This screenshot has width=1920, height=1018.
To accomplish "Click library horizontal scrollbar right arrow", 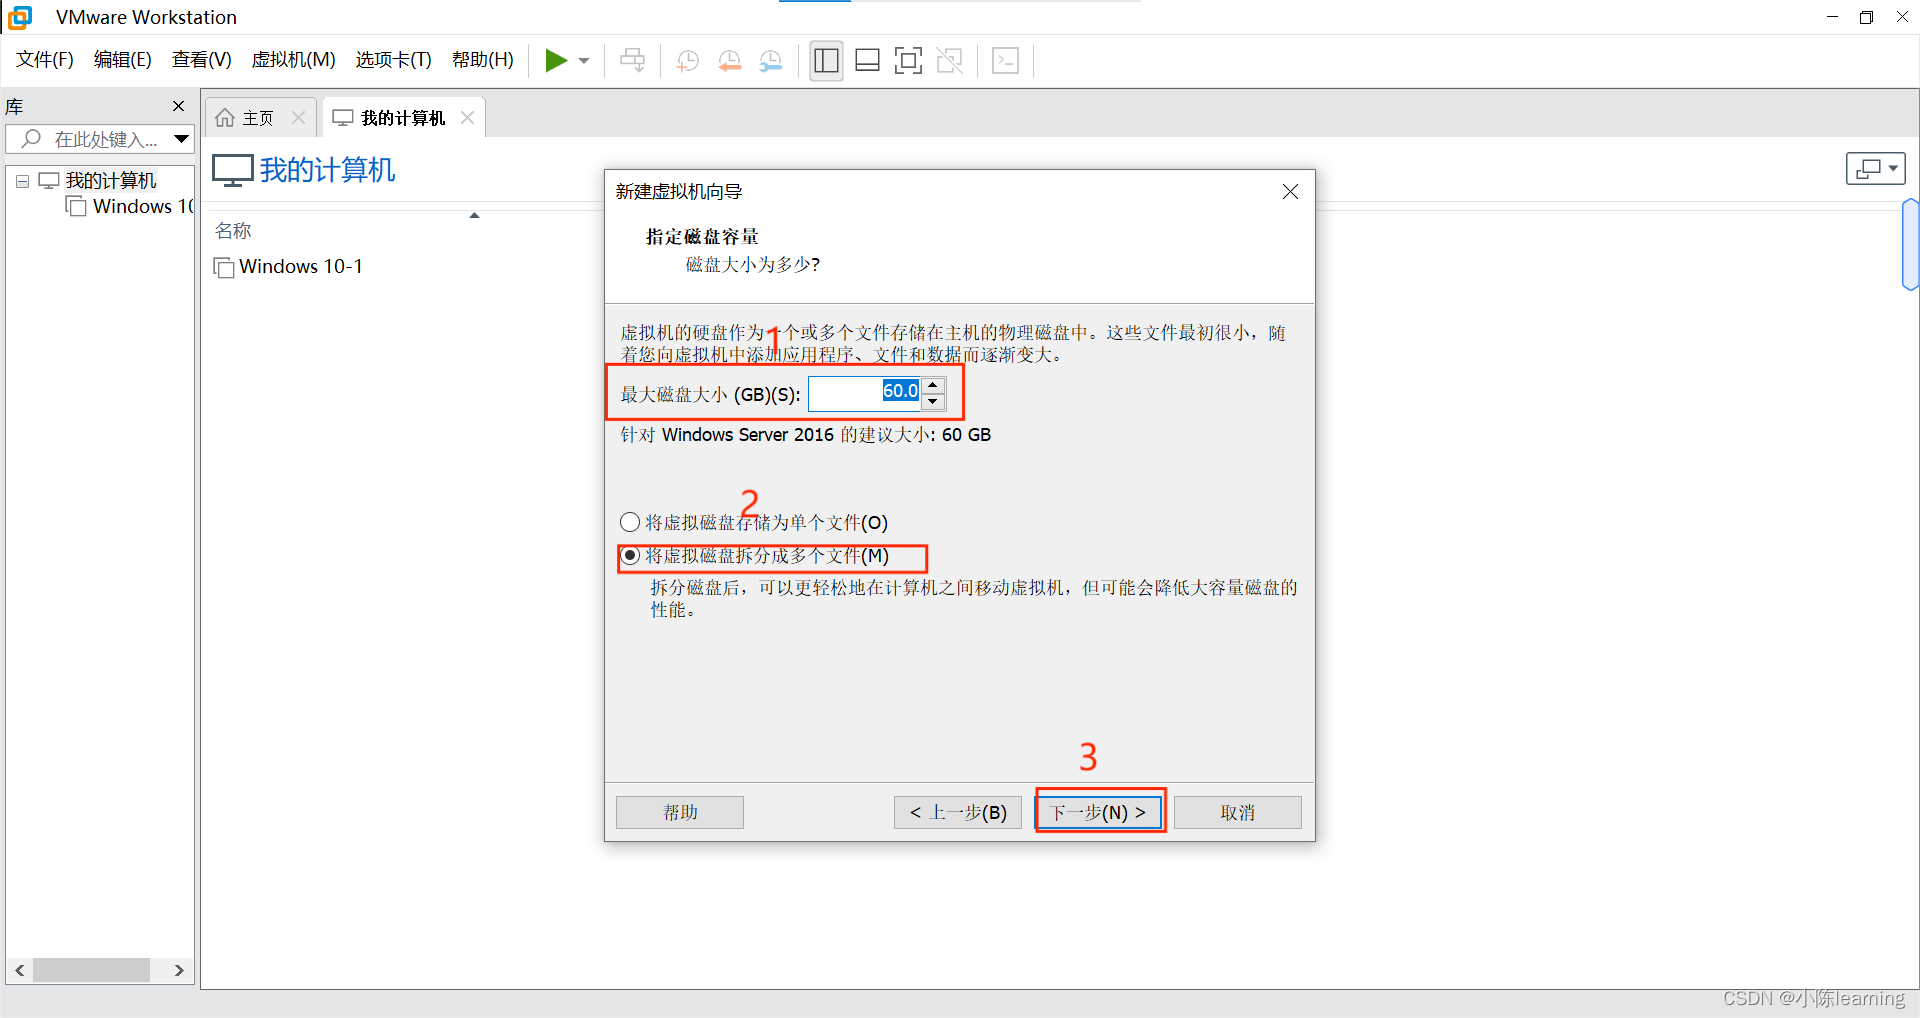I will point(179,970).
